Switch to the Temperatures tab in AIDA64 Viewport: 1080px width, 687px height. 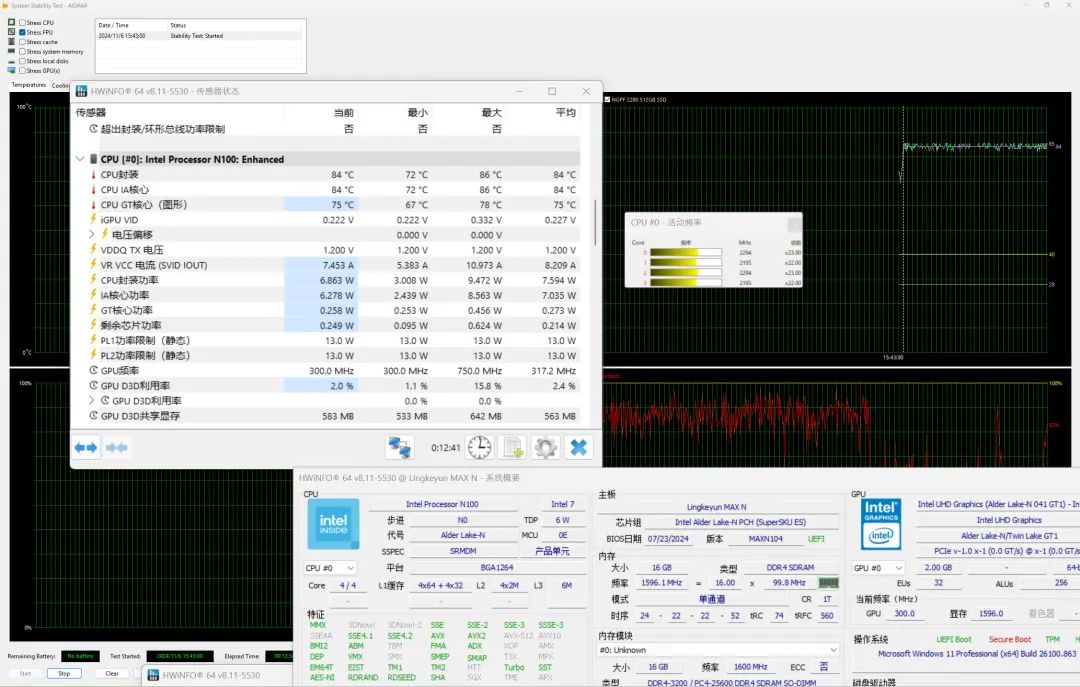(x=29, y=85)
